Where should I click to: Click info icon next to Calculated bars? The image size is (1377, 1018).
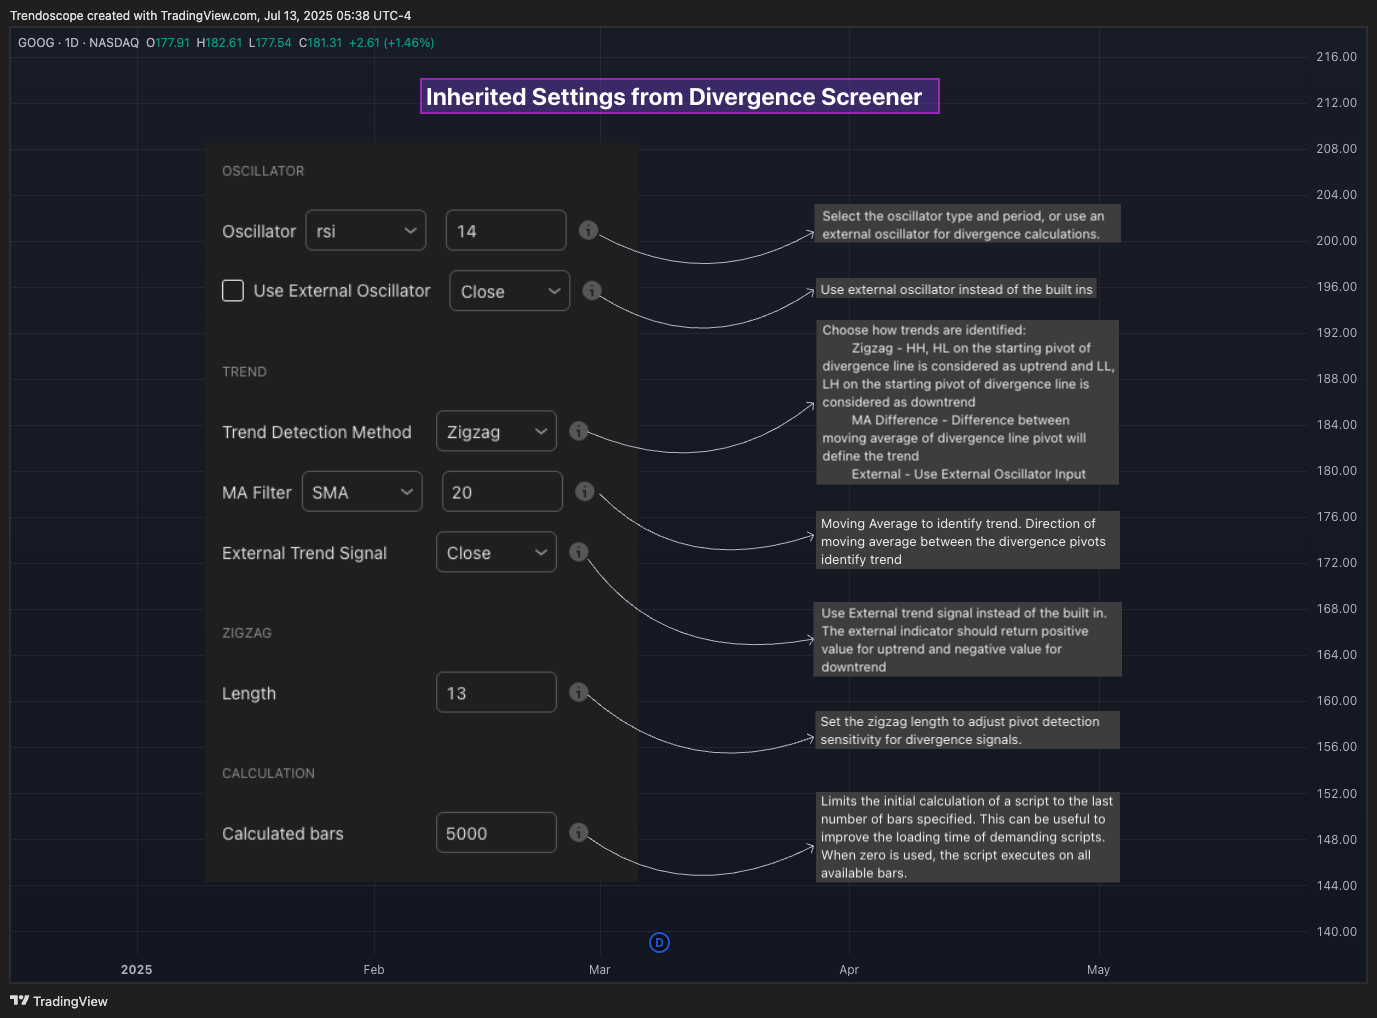(x=579, y=832)
